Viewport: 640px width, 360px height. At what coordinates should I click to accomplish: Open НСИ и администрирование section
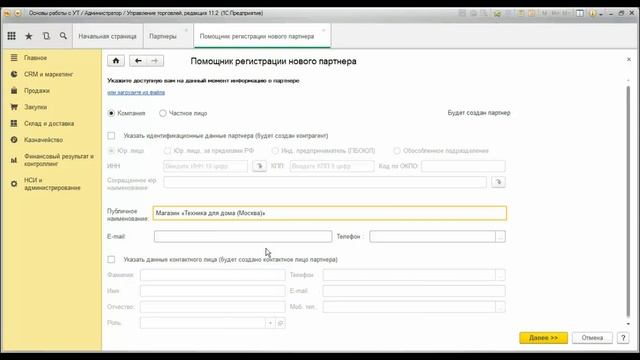click(52, 184)
